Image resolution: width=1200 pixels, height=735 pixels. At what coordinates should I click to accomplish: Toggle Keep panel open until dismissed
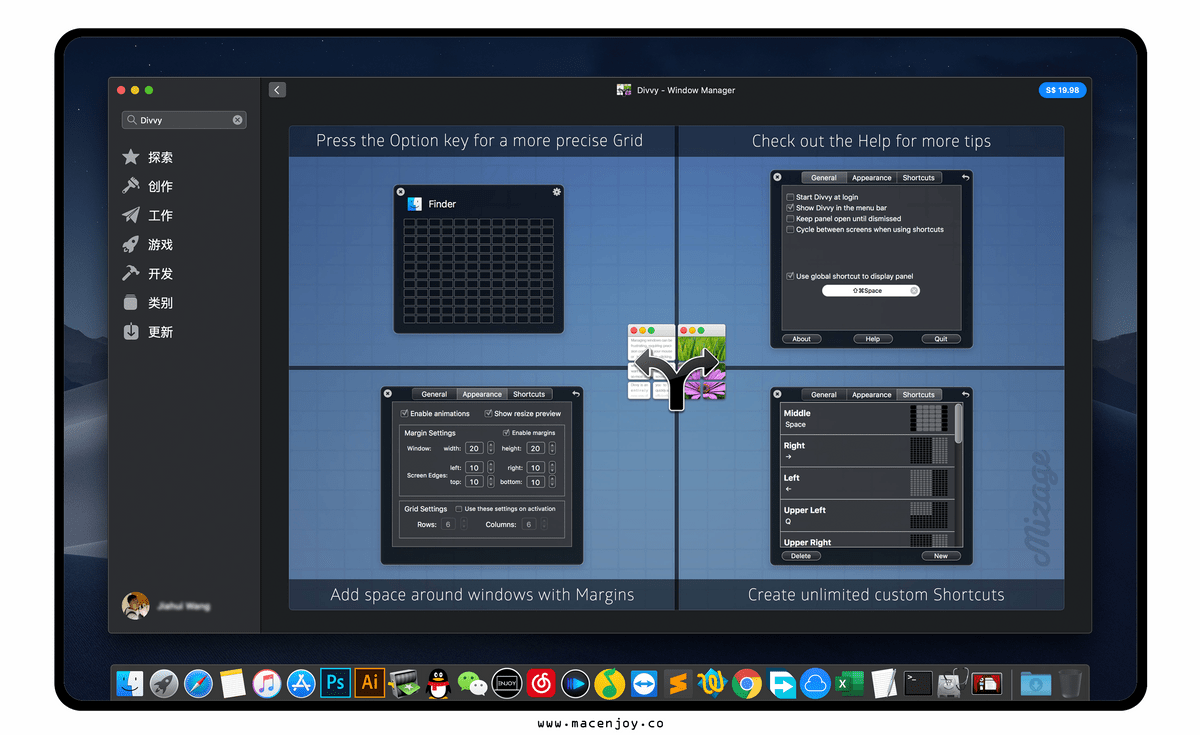click(x=791, y=218)
